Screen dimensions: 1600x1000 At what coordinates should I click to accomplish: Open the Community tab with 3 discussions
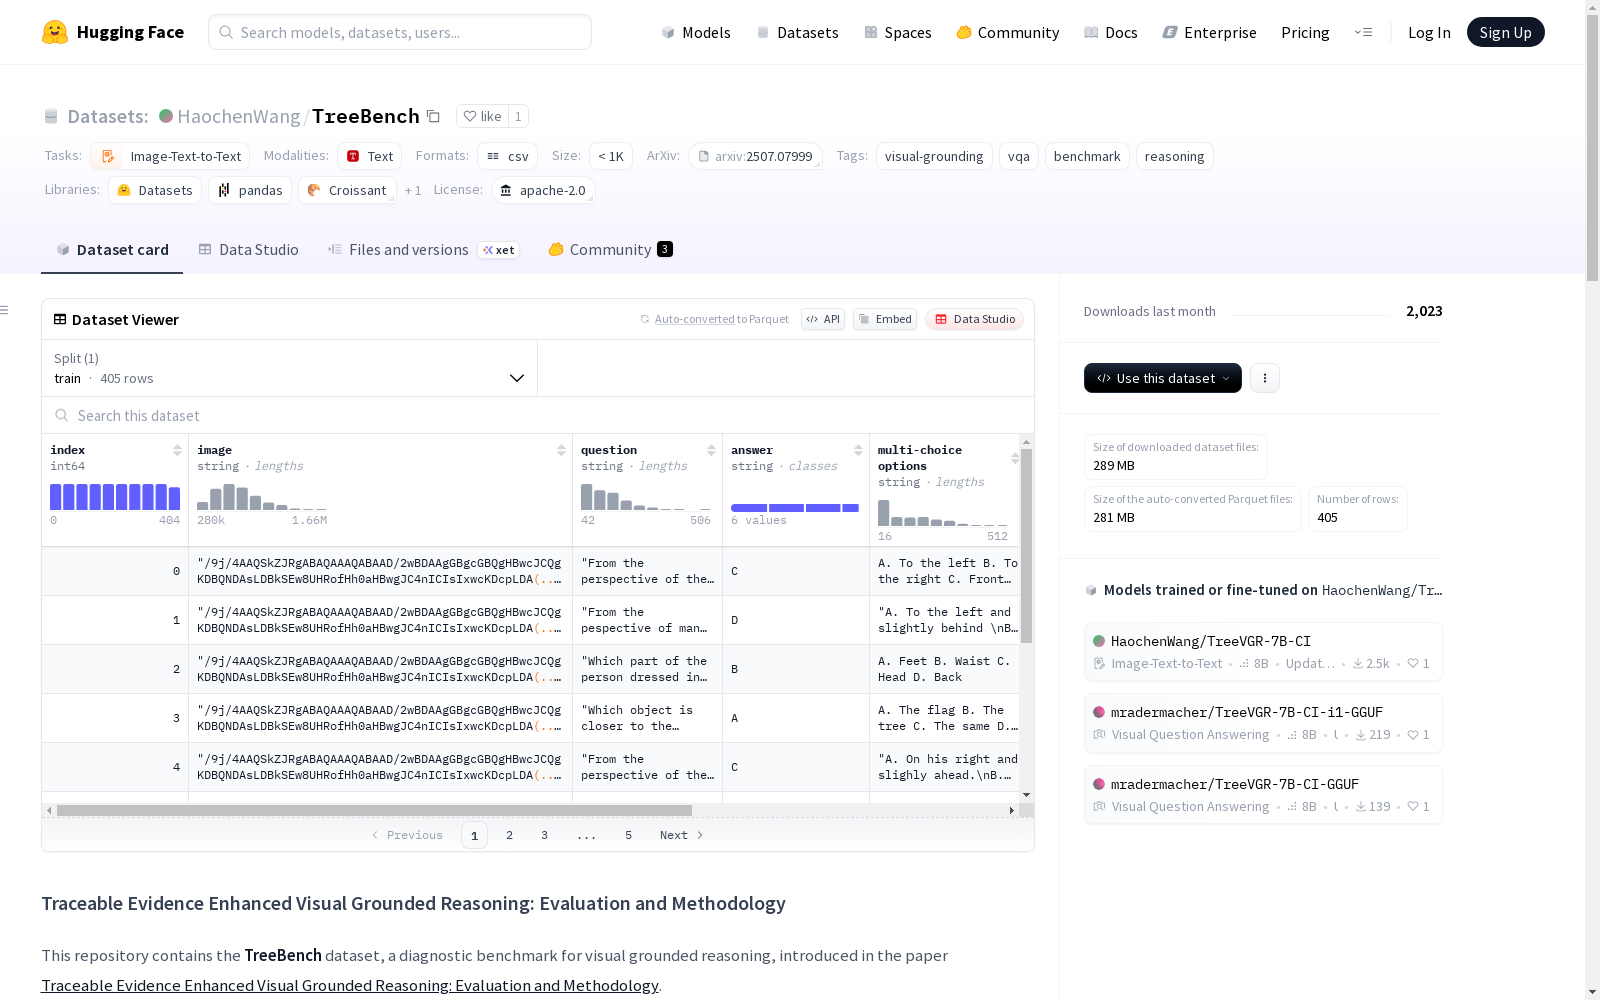[x=610, y=250]
